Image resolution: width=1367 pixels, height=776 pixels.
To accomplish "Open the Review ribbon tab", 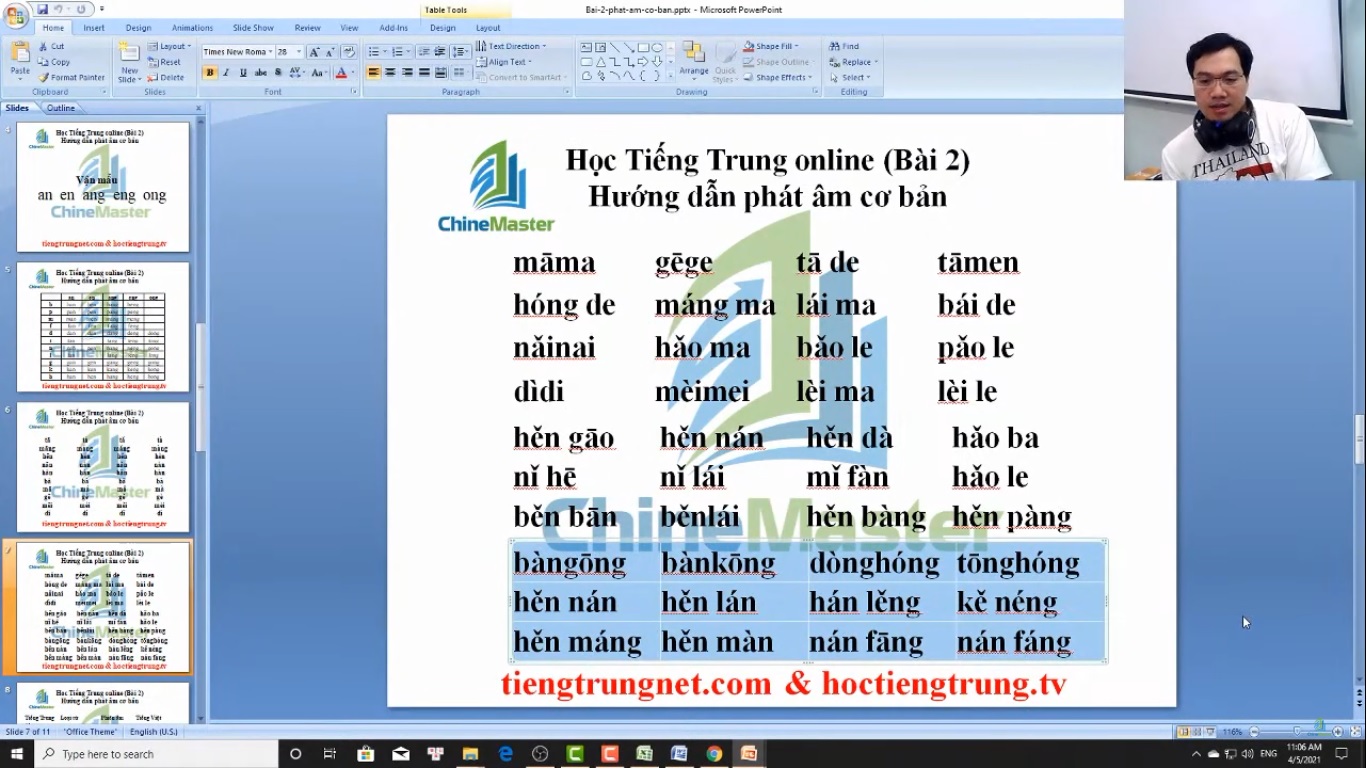I will [x=308, y=28].
